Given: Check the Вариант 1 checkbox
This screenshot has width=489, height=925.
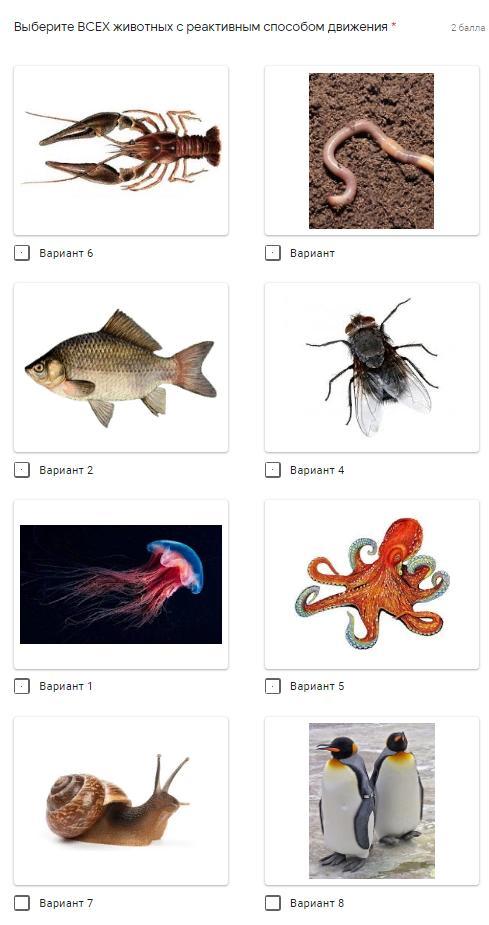Looking at the screenshot, I should coord(22,686).
